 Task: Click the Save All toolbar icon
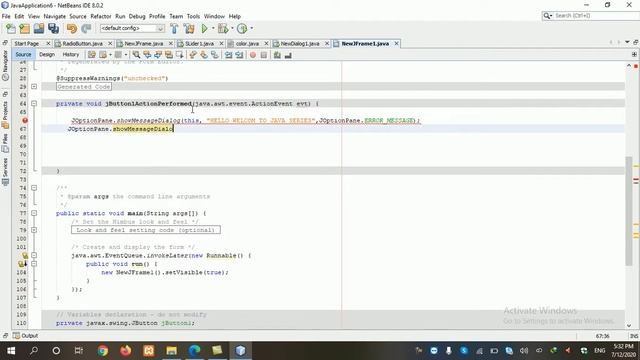coord(53,29)
